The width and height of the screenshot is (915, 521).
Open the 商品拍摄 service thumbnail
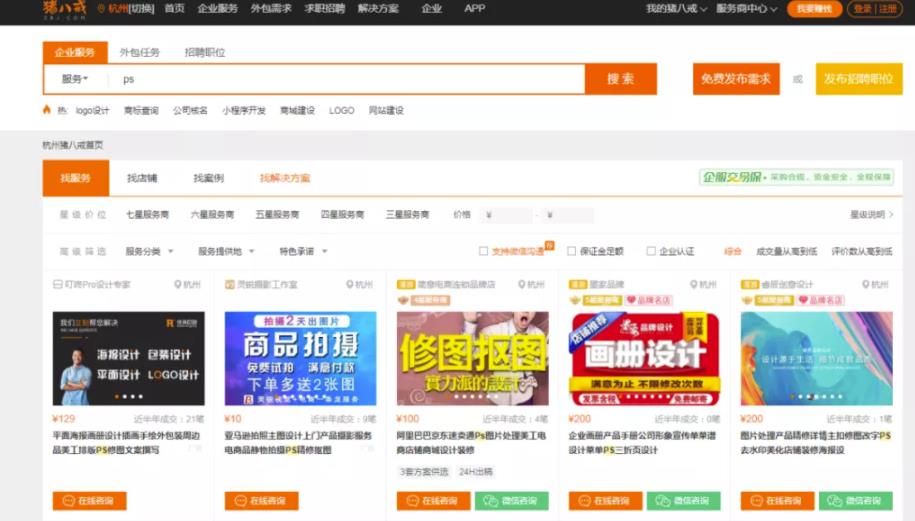[x=300, y=358]
